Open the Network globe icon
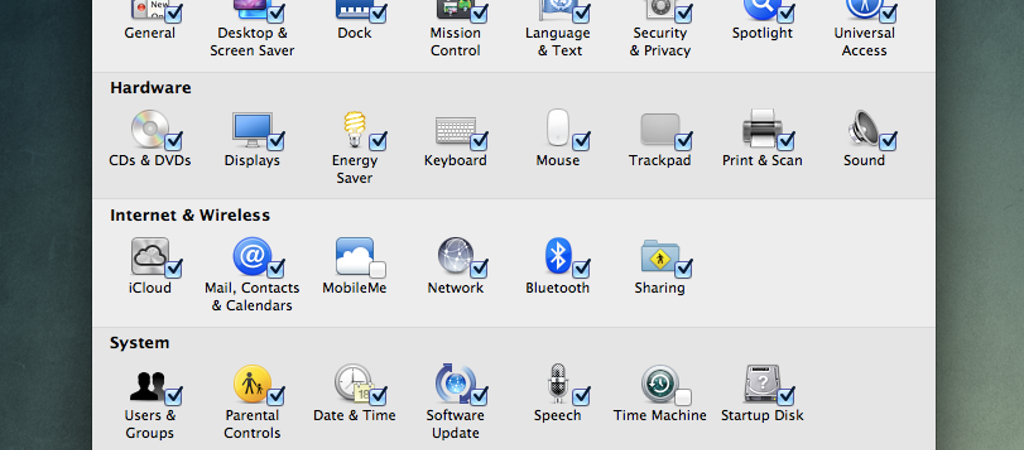The height and width of the screenshot is (450, 1024). click(x=455, y=256)
